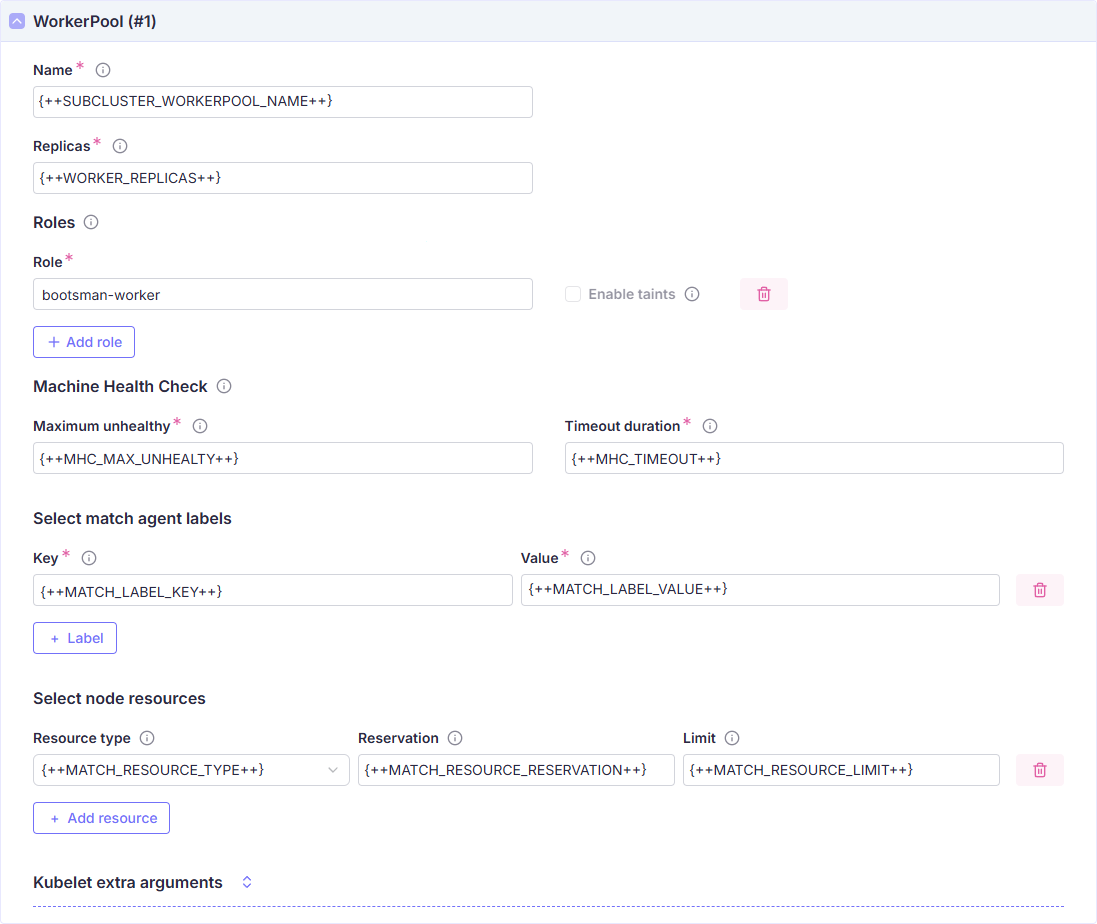1097x924 pixels.
Task: Expand Kubelet extra arguments section
Action: pos(247,882)
